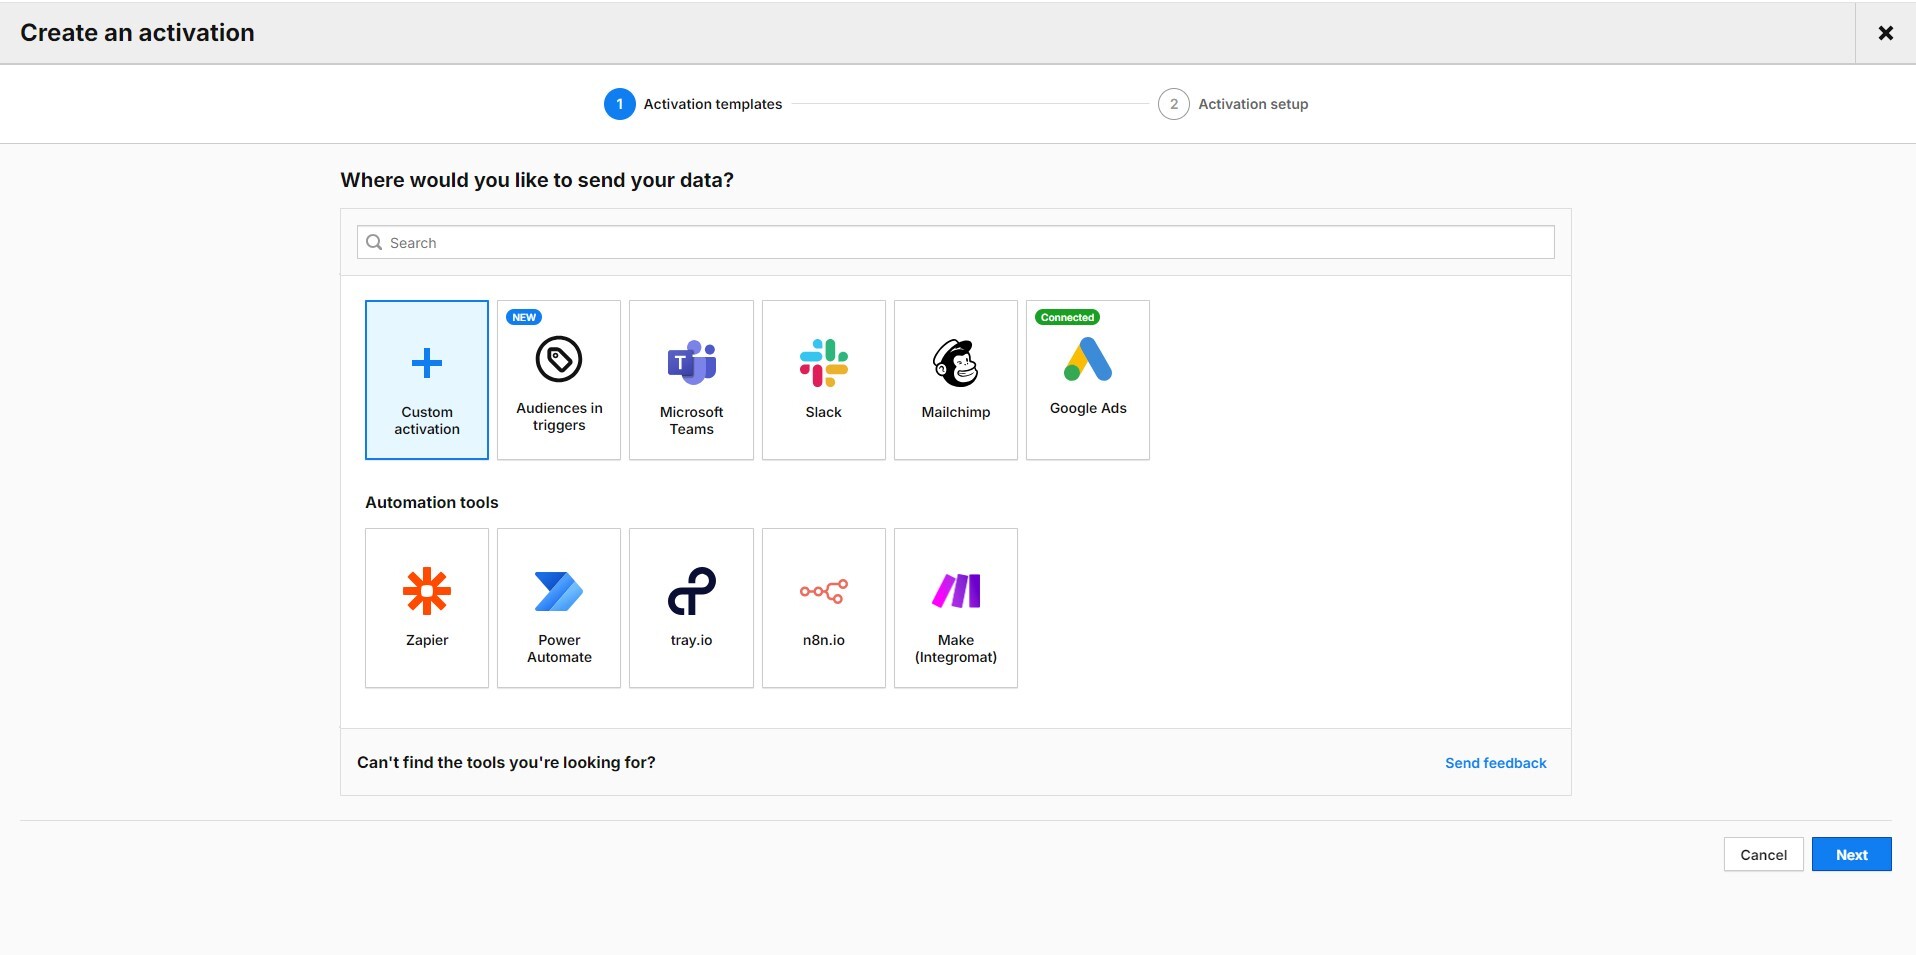
Task: Select the connected Google Ads integration
Action: coord(1087,380)
